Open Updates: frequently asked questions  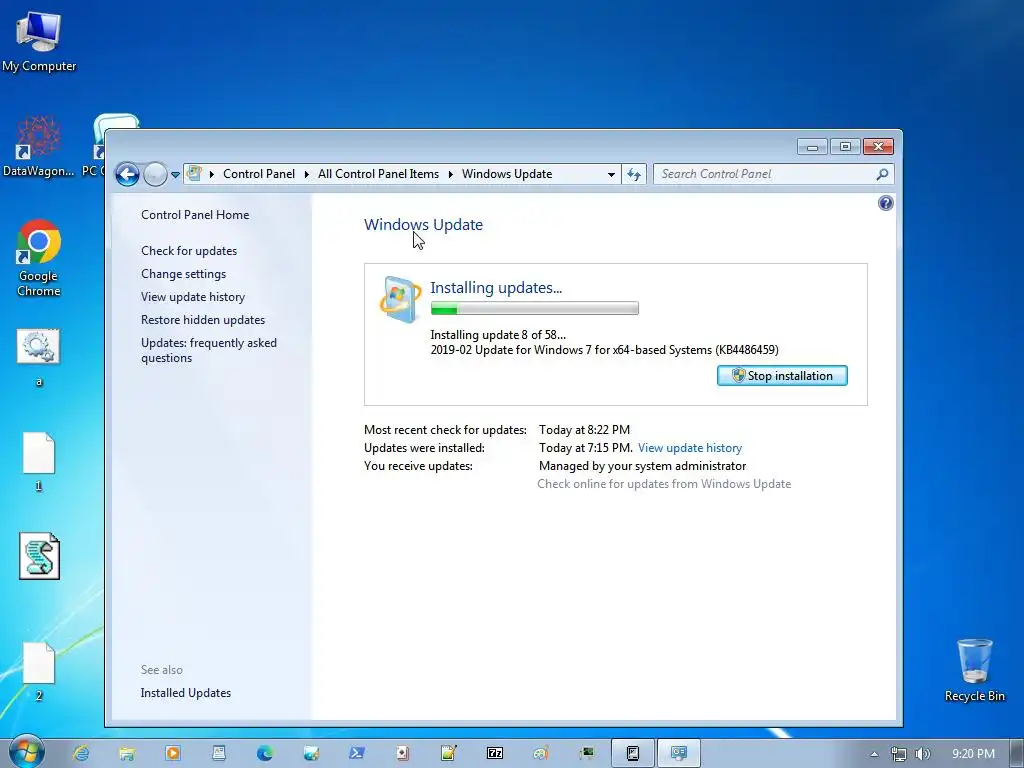tap(208, 350)
